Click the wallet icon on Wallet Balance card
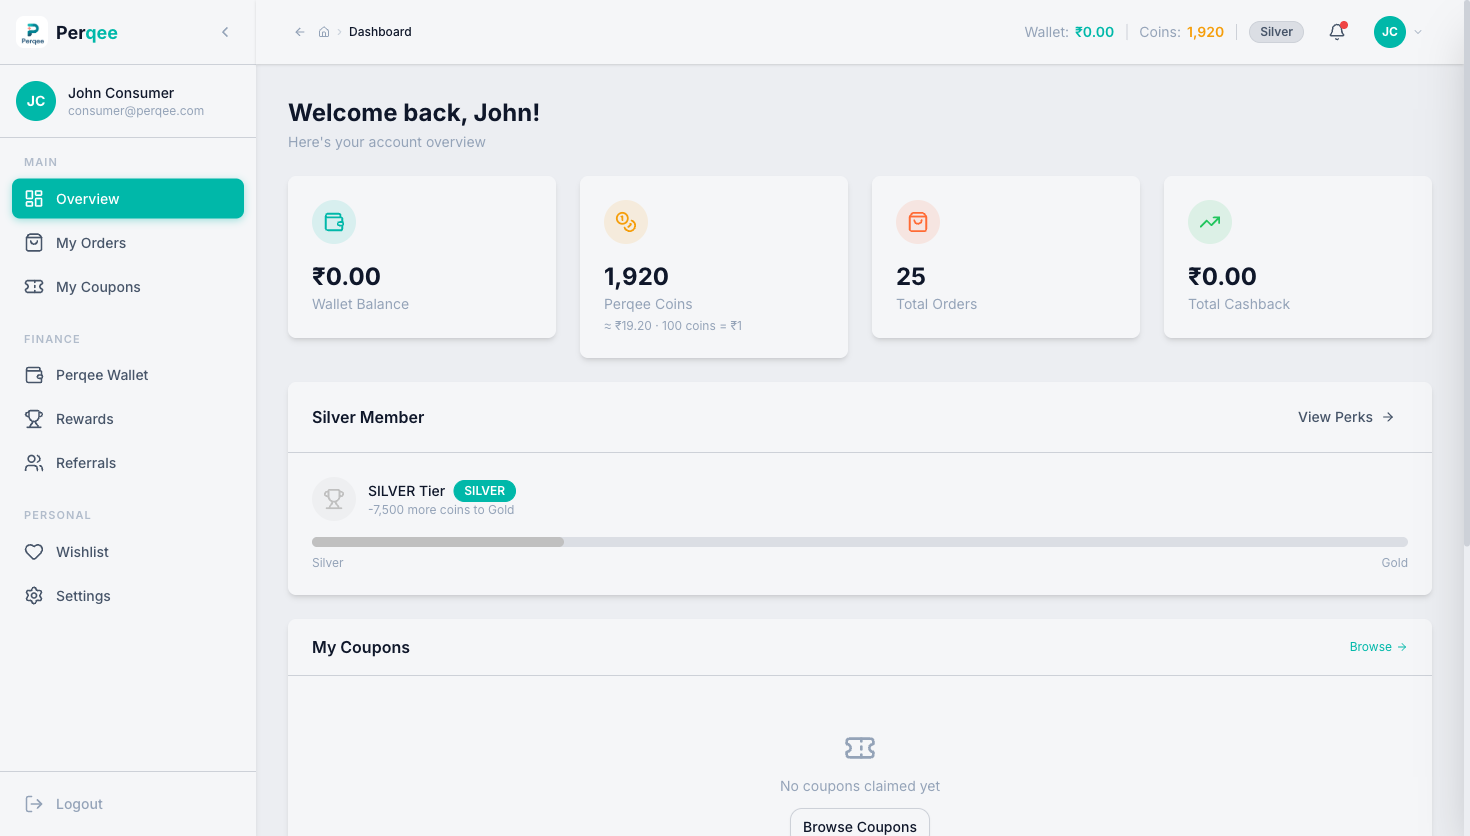1470x836 pixels. coord(334,222)
